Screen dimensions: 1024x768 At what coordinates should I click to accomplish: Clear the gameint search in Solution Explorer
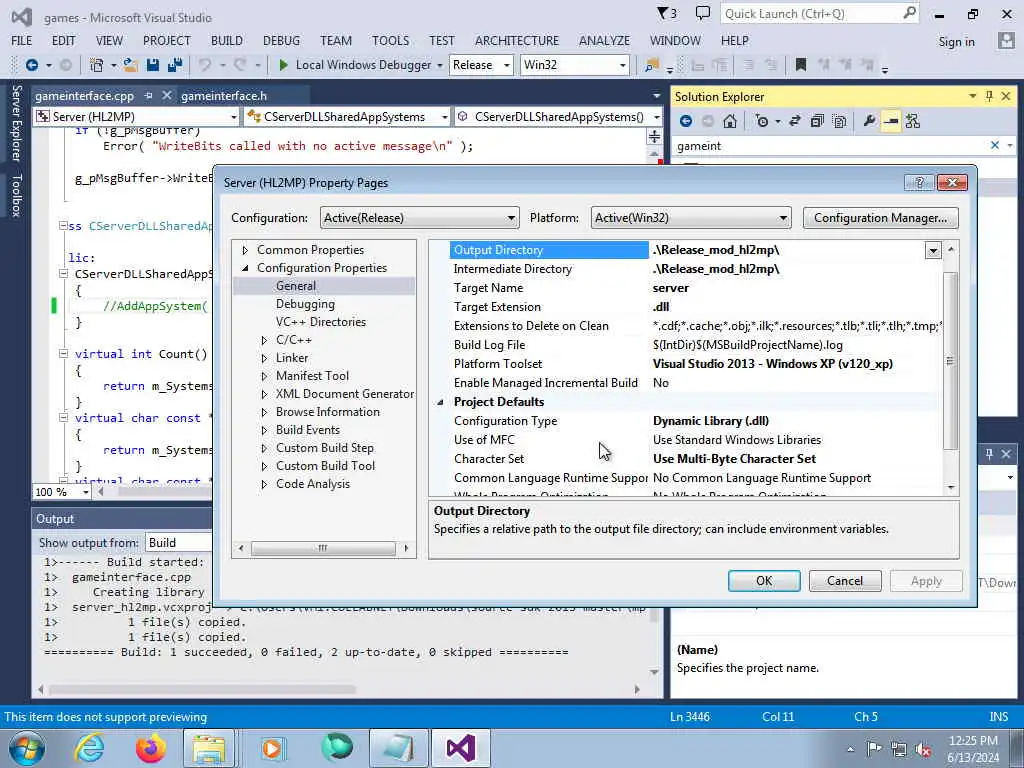point(995,145)
